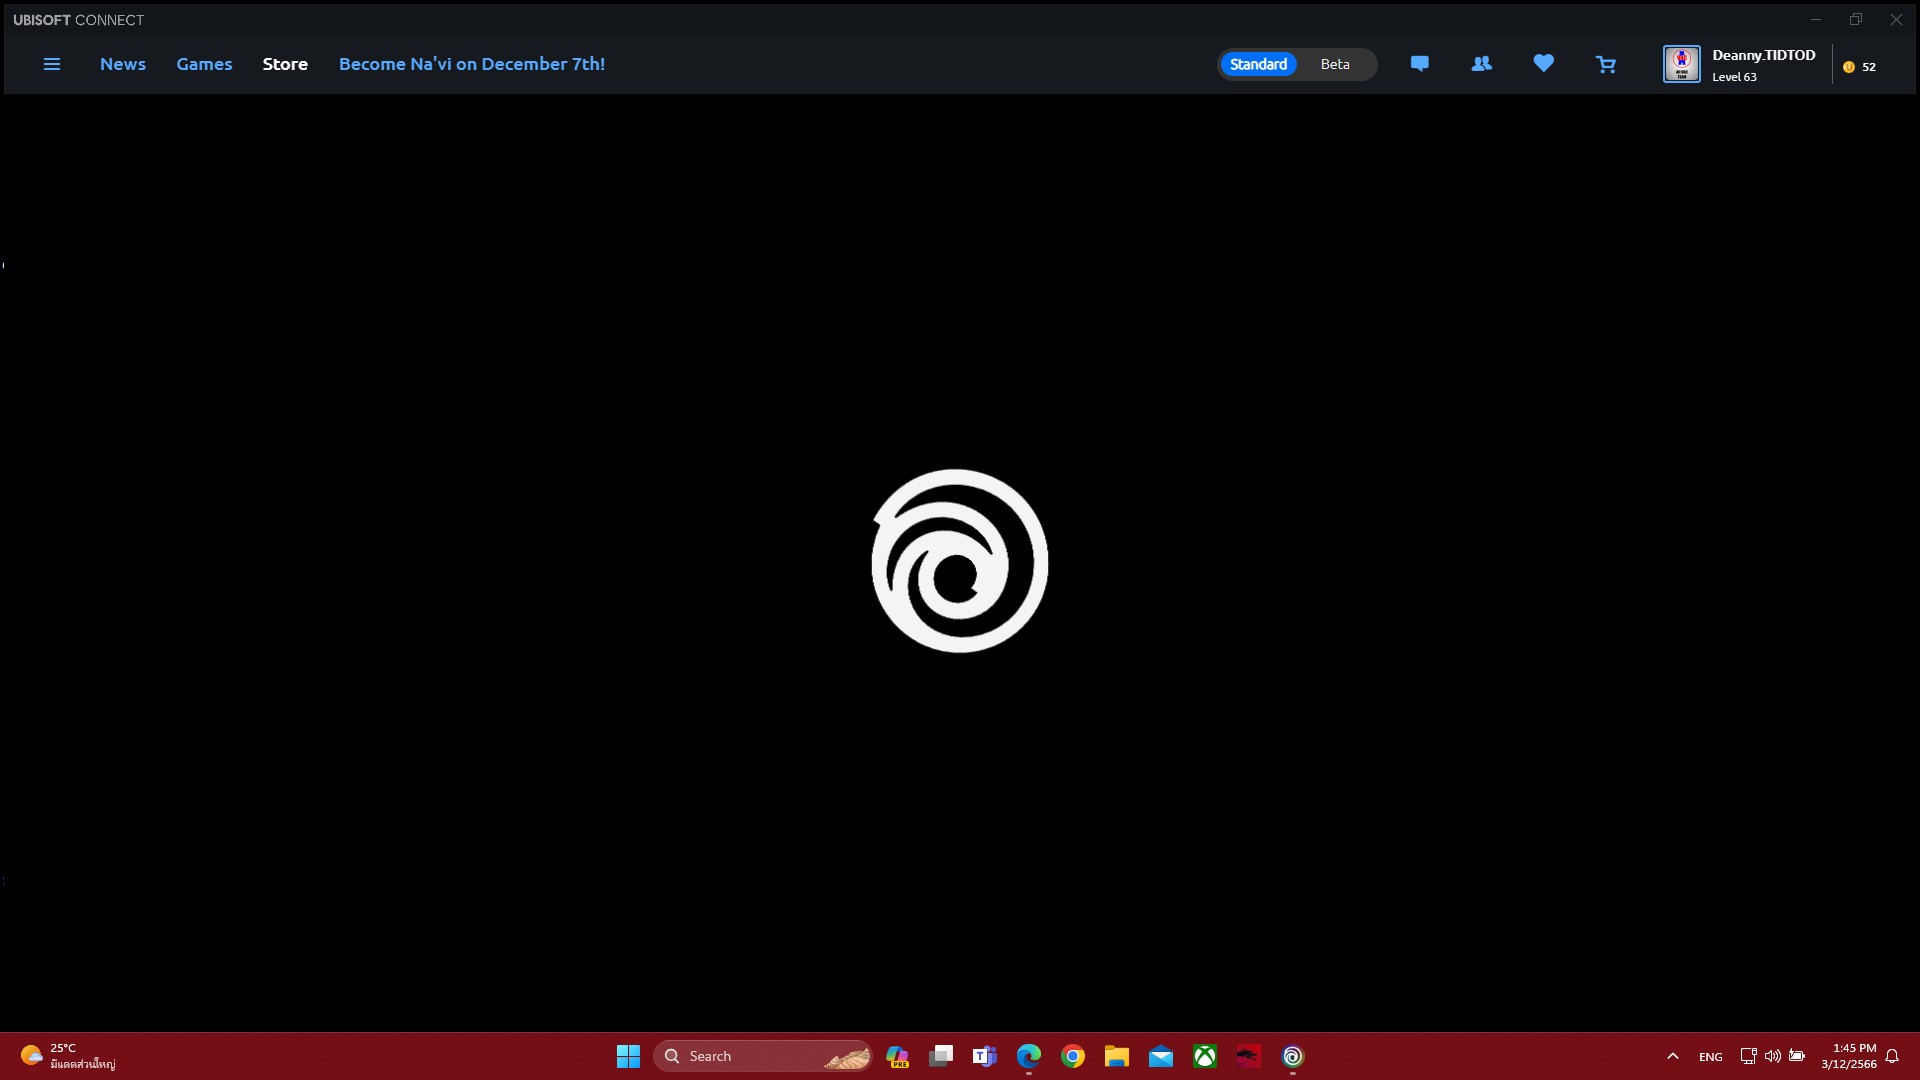This screenshot has width=1920, height=1080.
Task: Switch to the Store tab
Action: 285,64
